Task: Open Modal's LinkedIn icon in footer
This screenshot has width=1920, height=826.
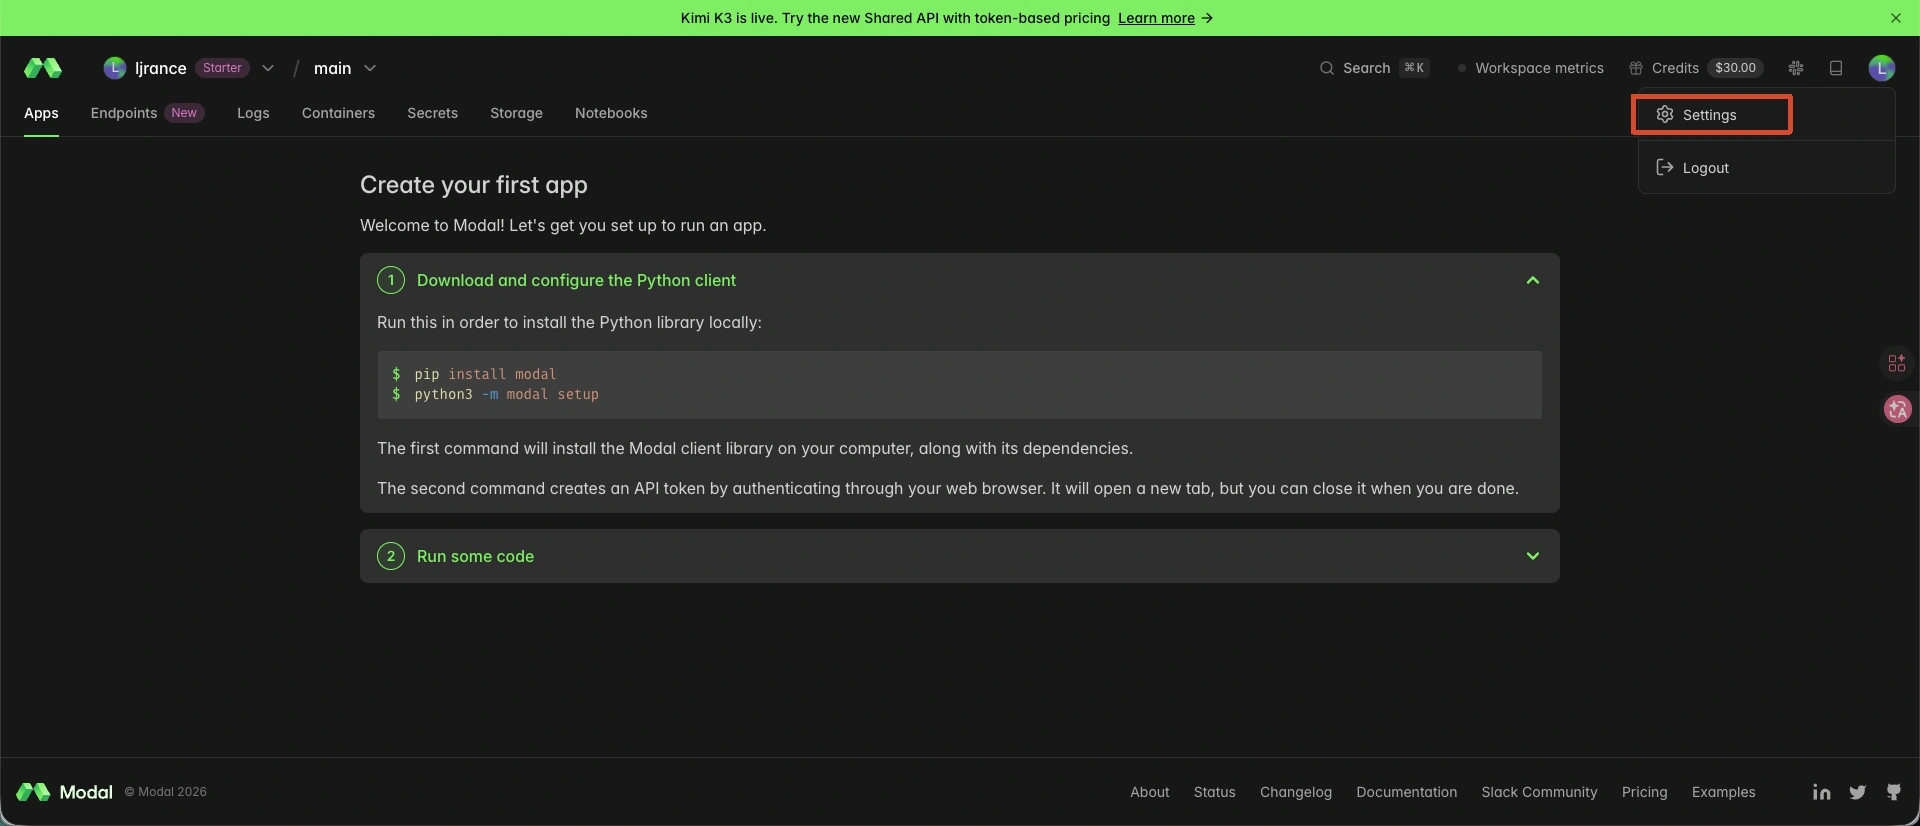Action: (1821, 792)
